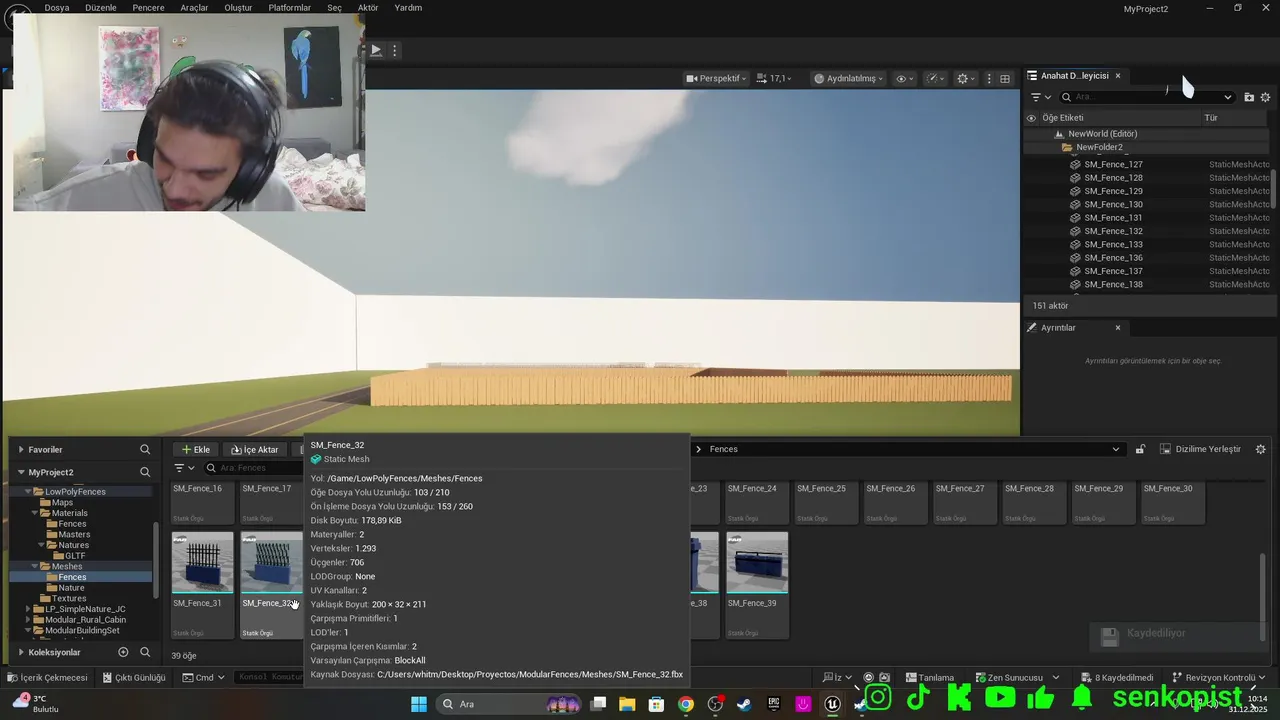Start play-in-editor with the play button

pos(376,50)
